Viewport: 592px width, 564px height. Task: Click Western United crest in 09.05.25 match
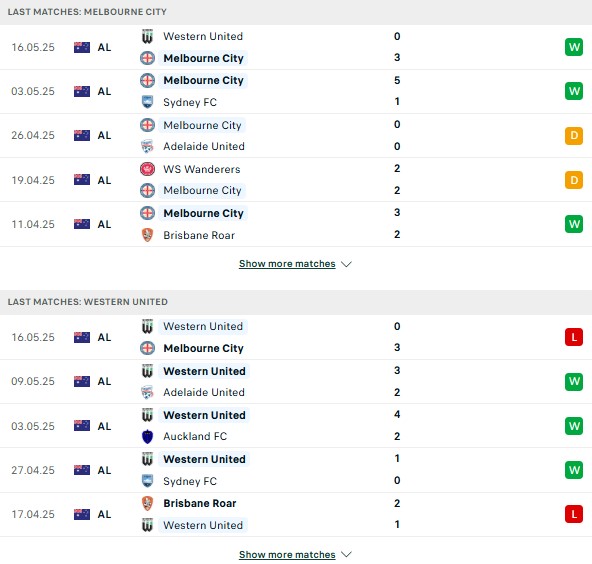tap(147, 371)
